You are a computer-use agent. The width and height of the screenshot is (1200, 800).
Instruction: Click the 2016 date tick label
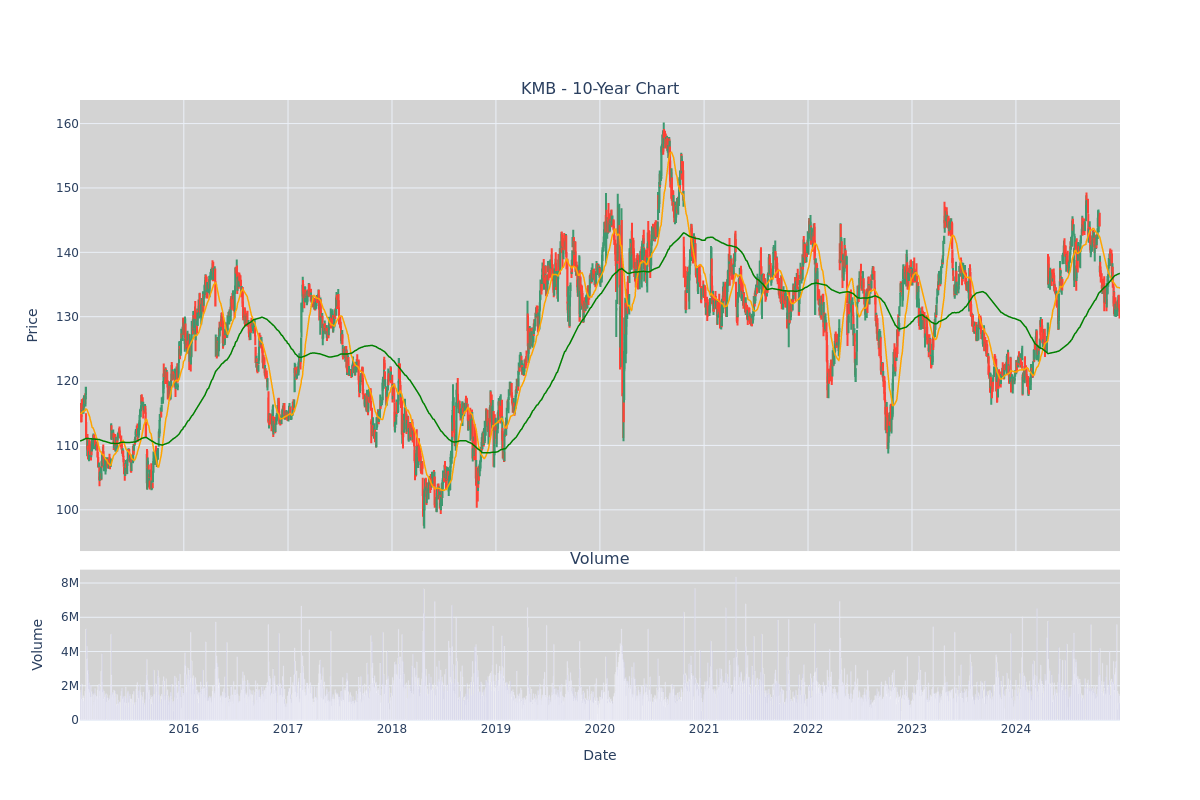[184, 729]
